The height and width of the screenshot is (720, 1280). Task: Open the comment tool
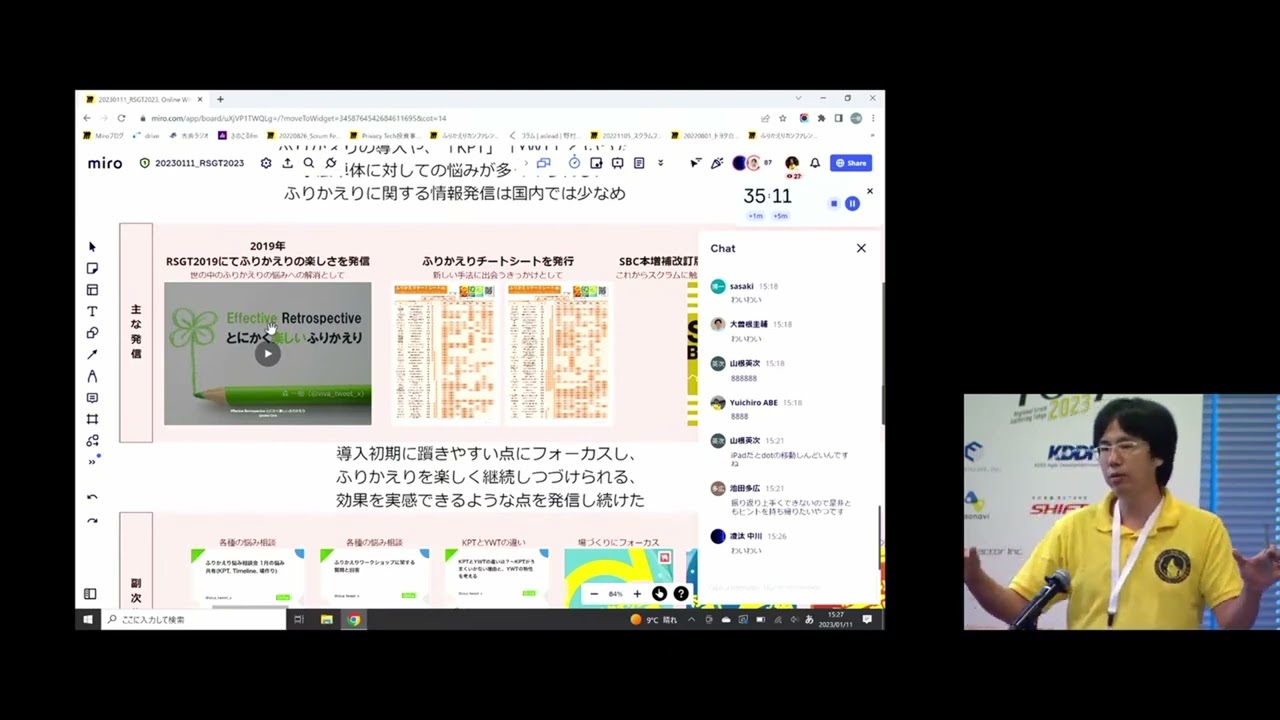pyautogui.click(x=92, y=398)
